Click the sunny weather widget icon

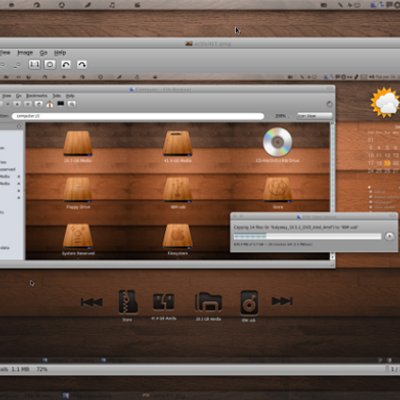(385, 102)
